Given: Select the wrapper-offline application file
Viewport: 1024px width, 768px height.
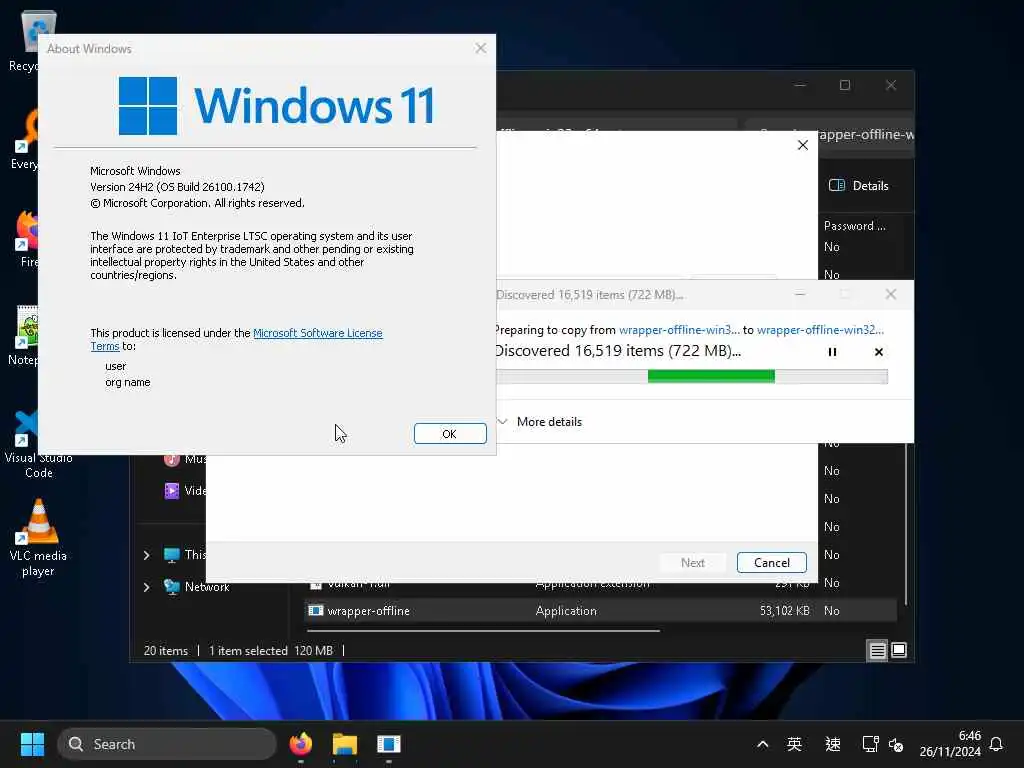Looking at the screenshot, I should (x=368, y=611).
